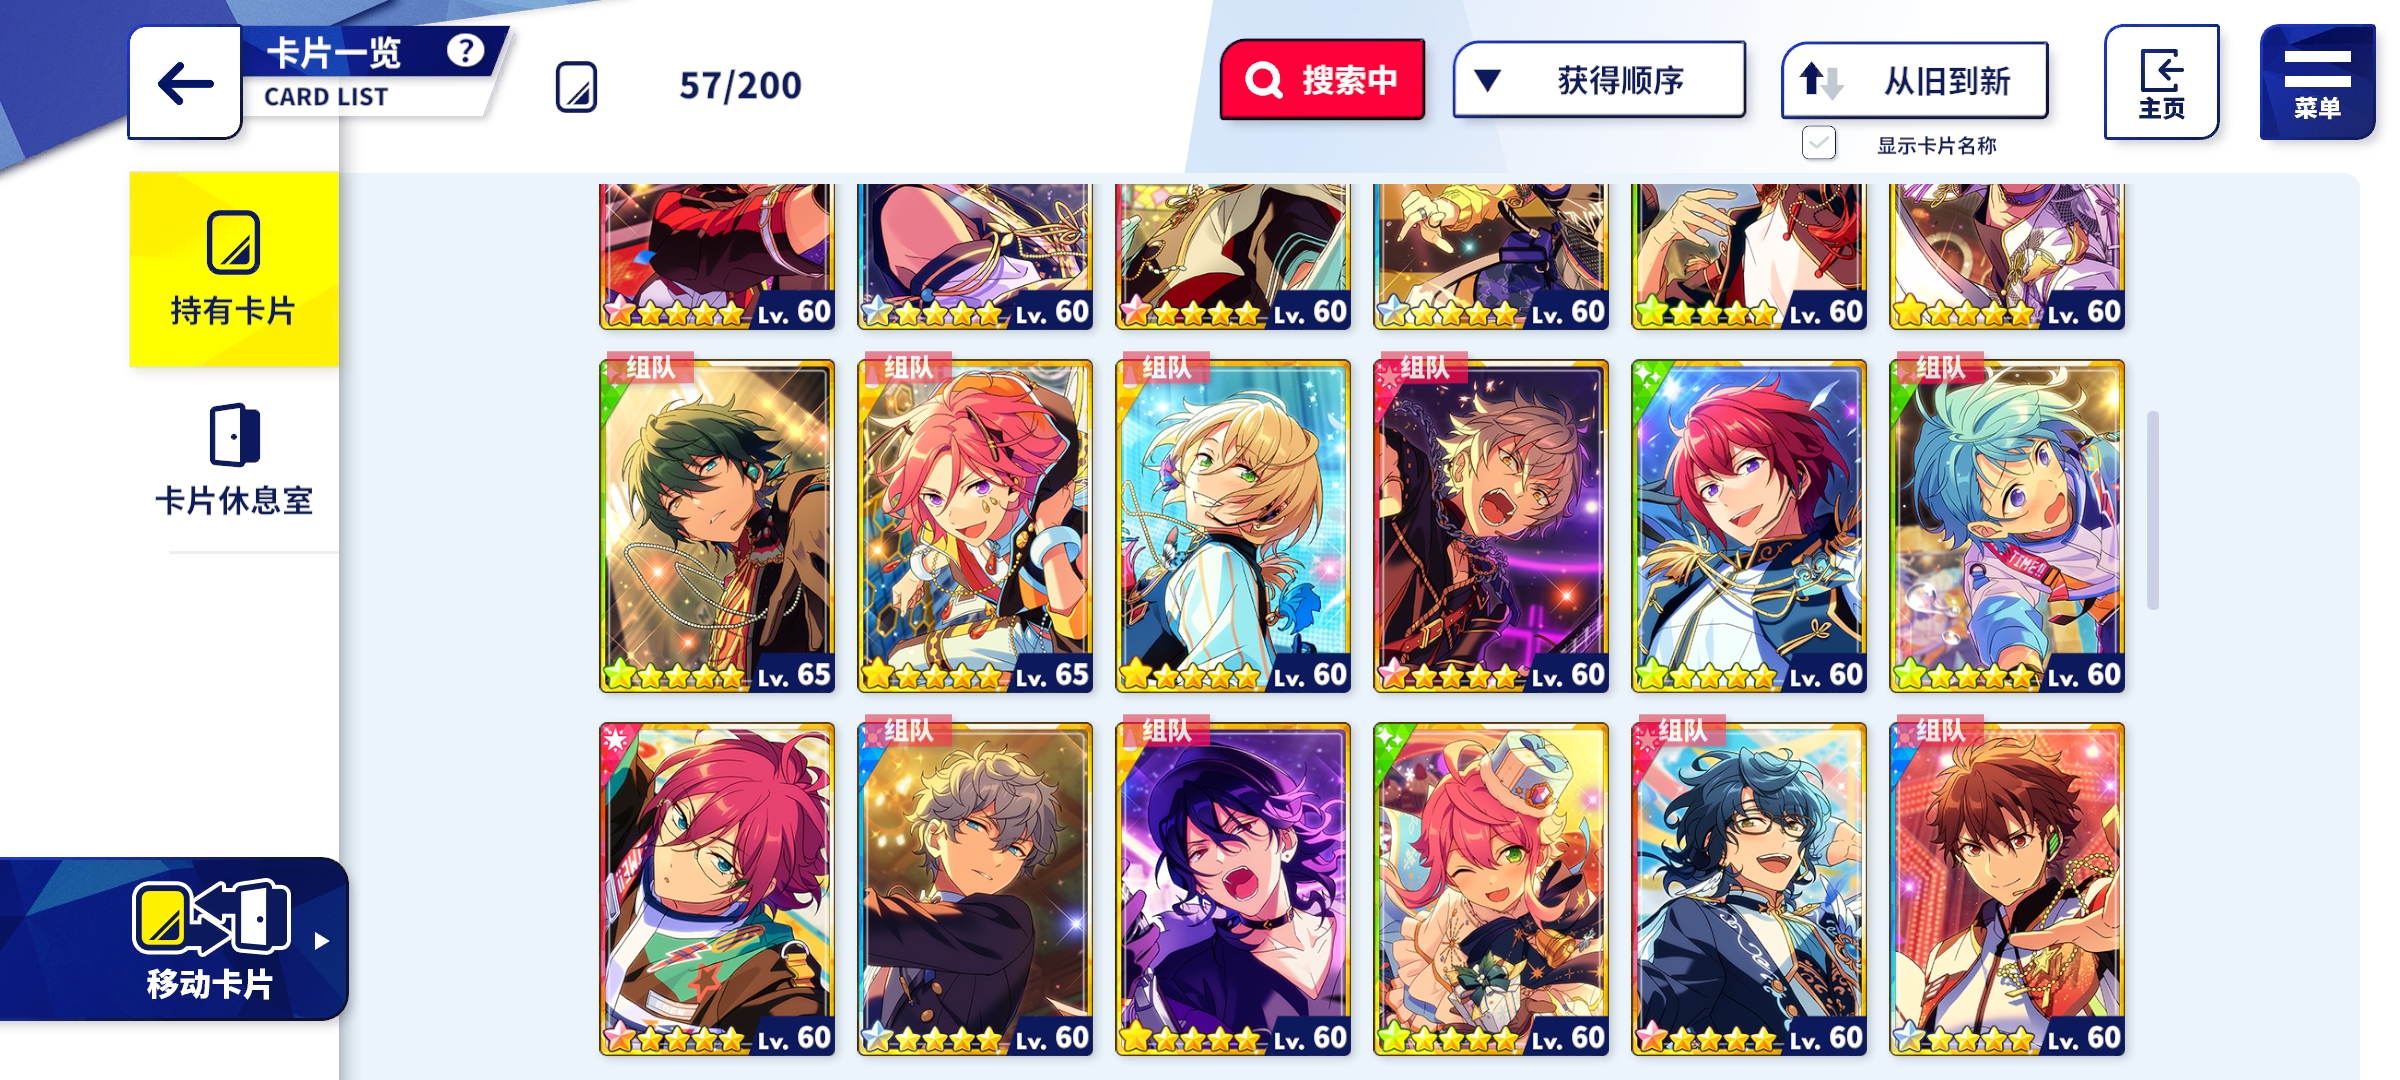Viewport: 2400px width, 1080px height.
Task: Switch sort direction with 从旧到新
Action: [x=1914, y=80]
